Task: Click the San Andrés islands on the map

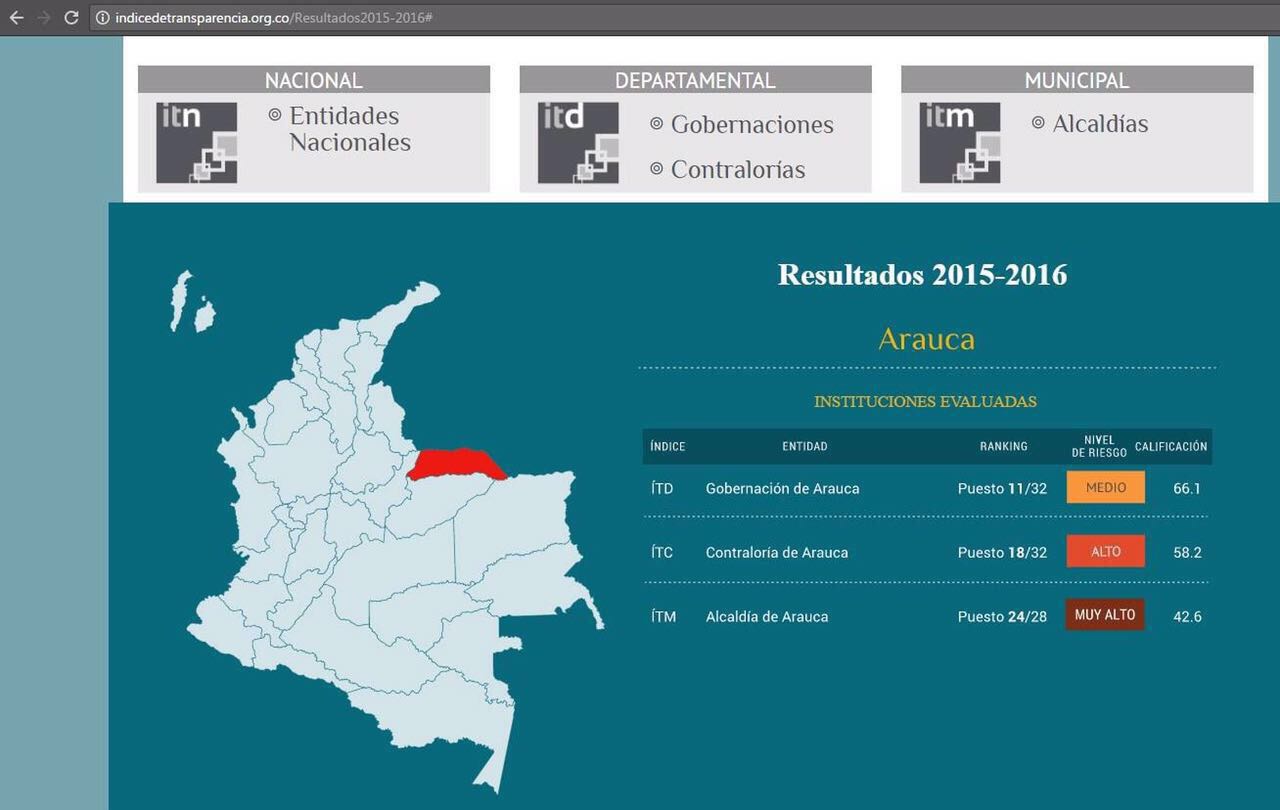Action: pos(191,302)
